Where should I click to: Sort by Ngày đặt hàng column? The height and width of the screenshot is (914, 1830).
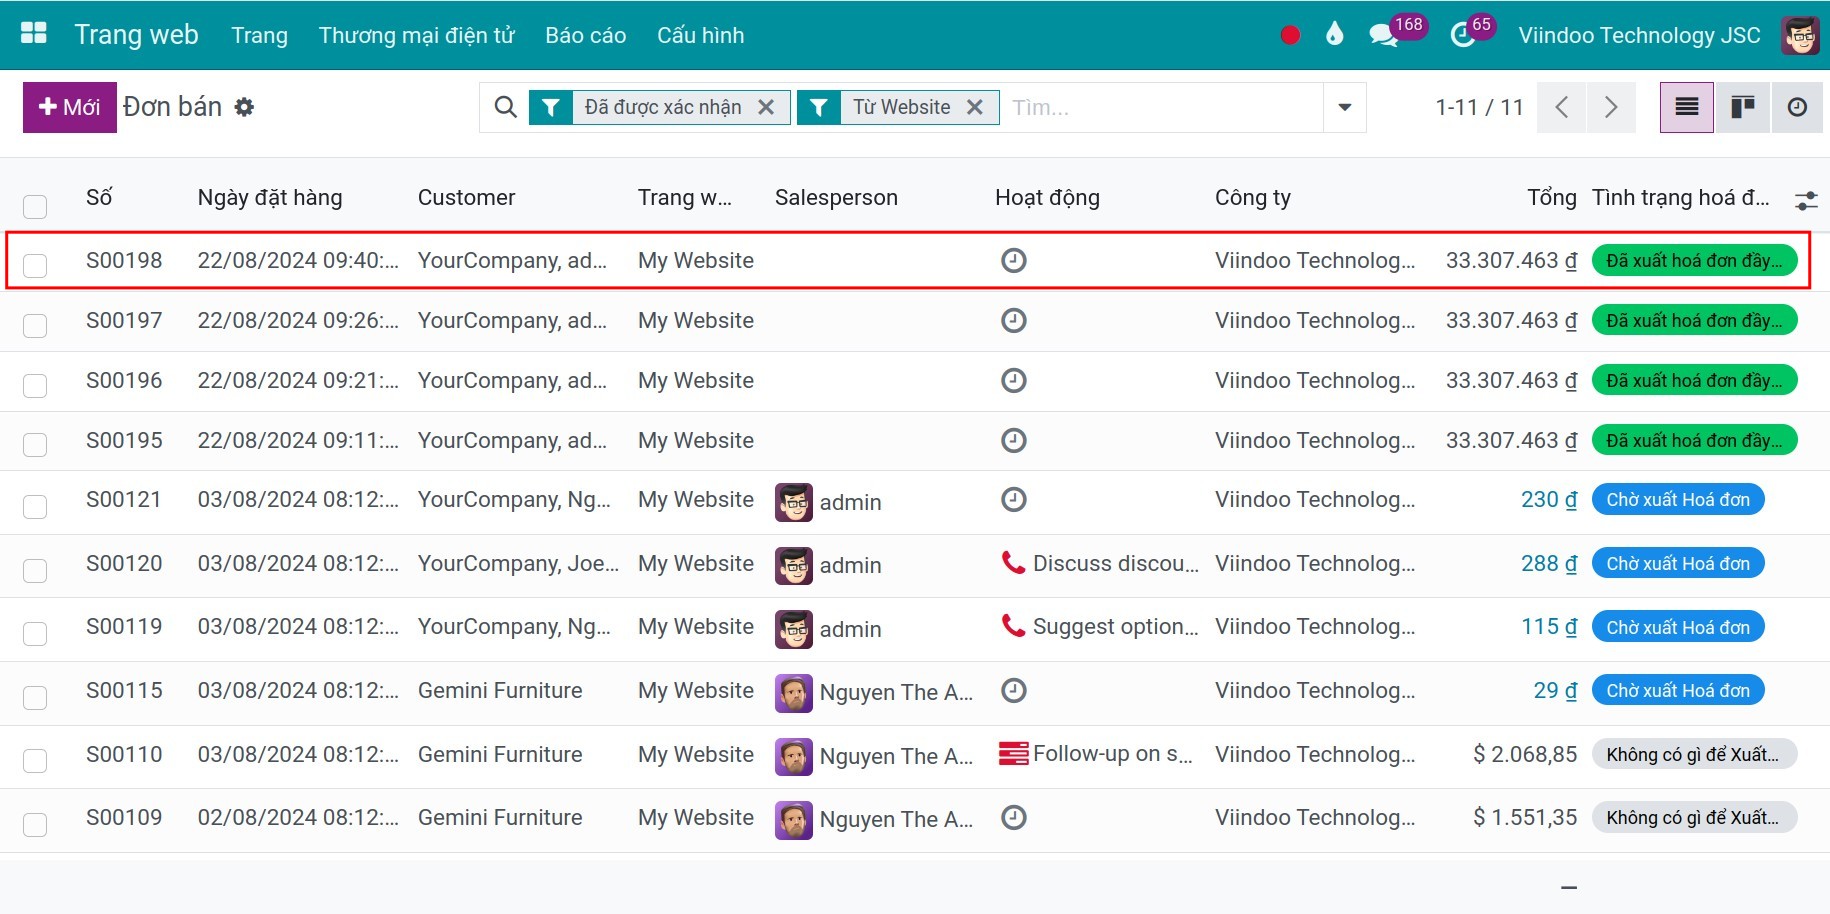270,197
